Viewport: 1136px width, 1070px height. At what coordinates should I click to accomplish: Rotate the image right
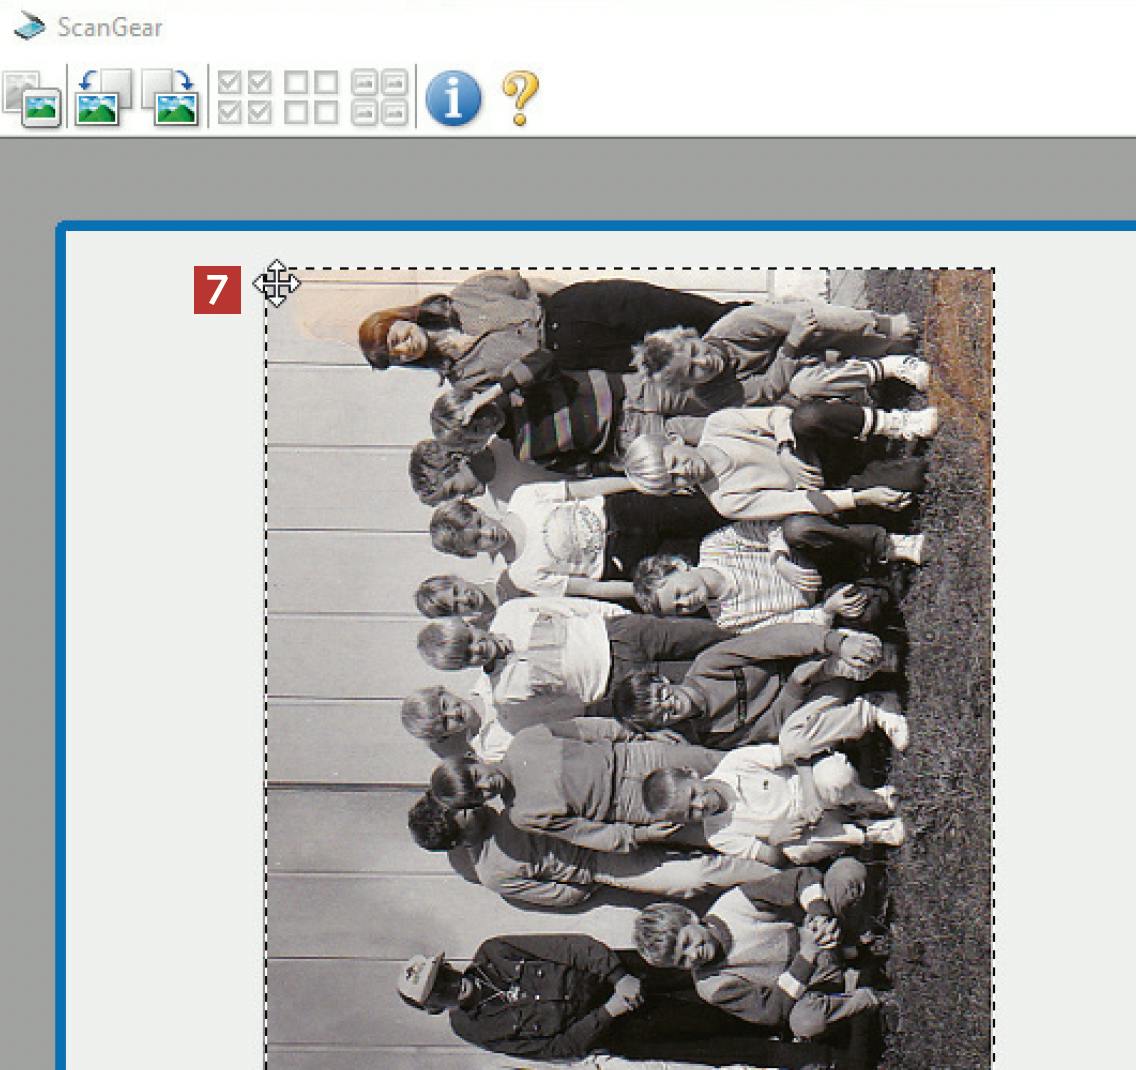tap(171, 98)
